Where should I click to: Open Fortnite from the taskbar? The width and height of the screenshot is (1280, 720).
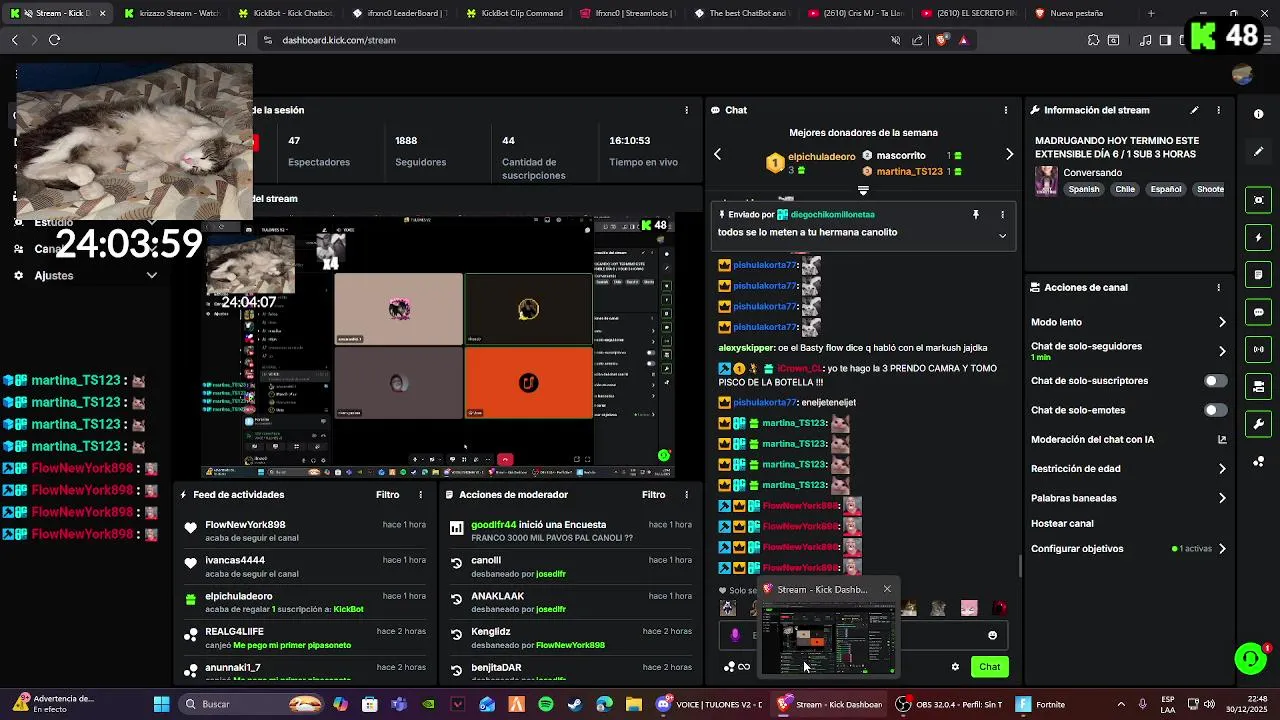[1040, 704]
